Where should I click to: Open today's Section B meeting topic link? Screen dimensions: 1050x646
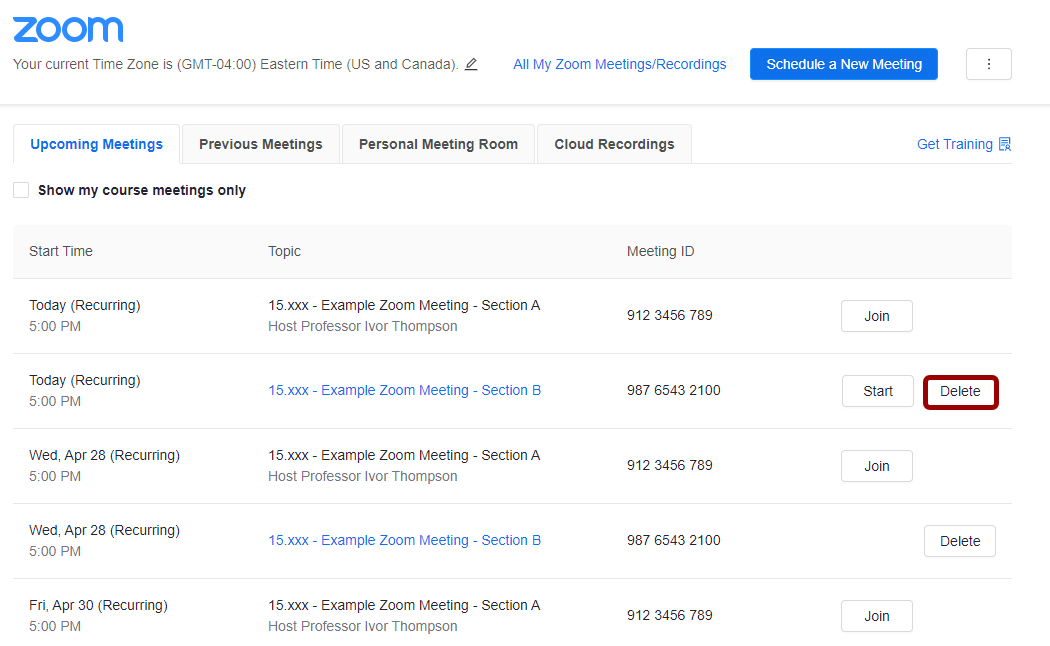[404, 390]
